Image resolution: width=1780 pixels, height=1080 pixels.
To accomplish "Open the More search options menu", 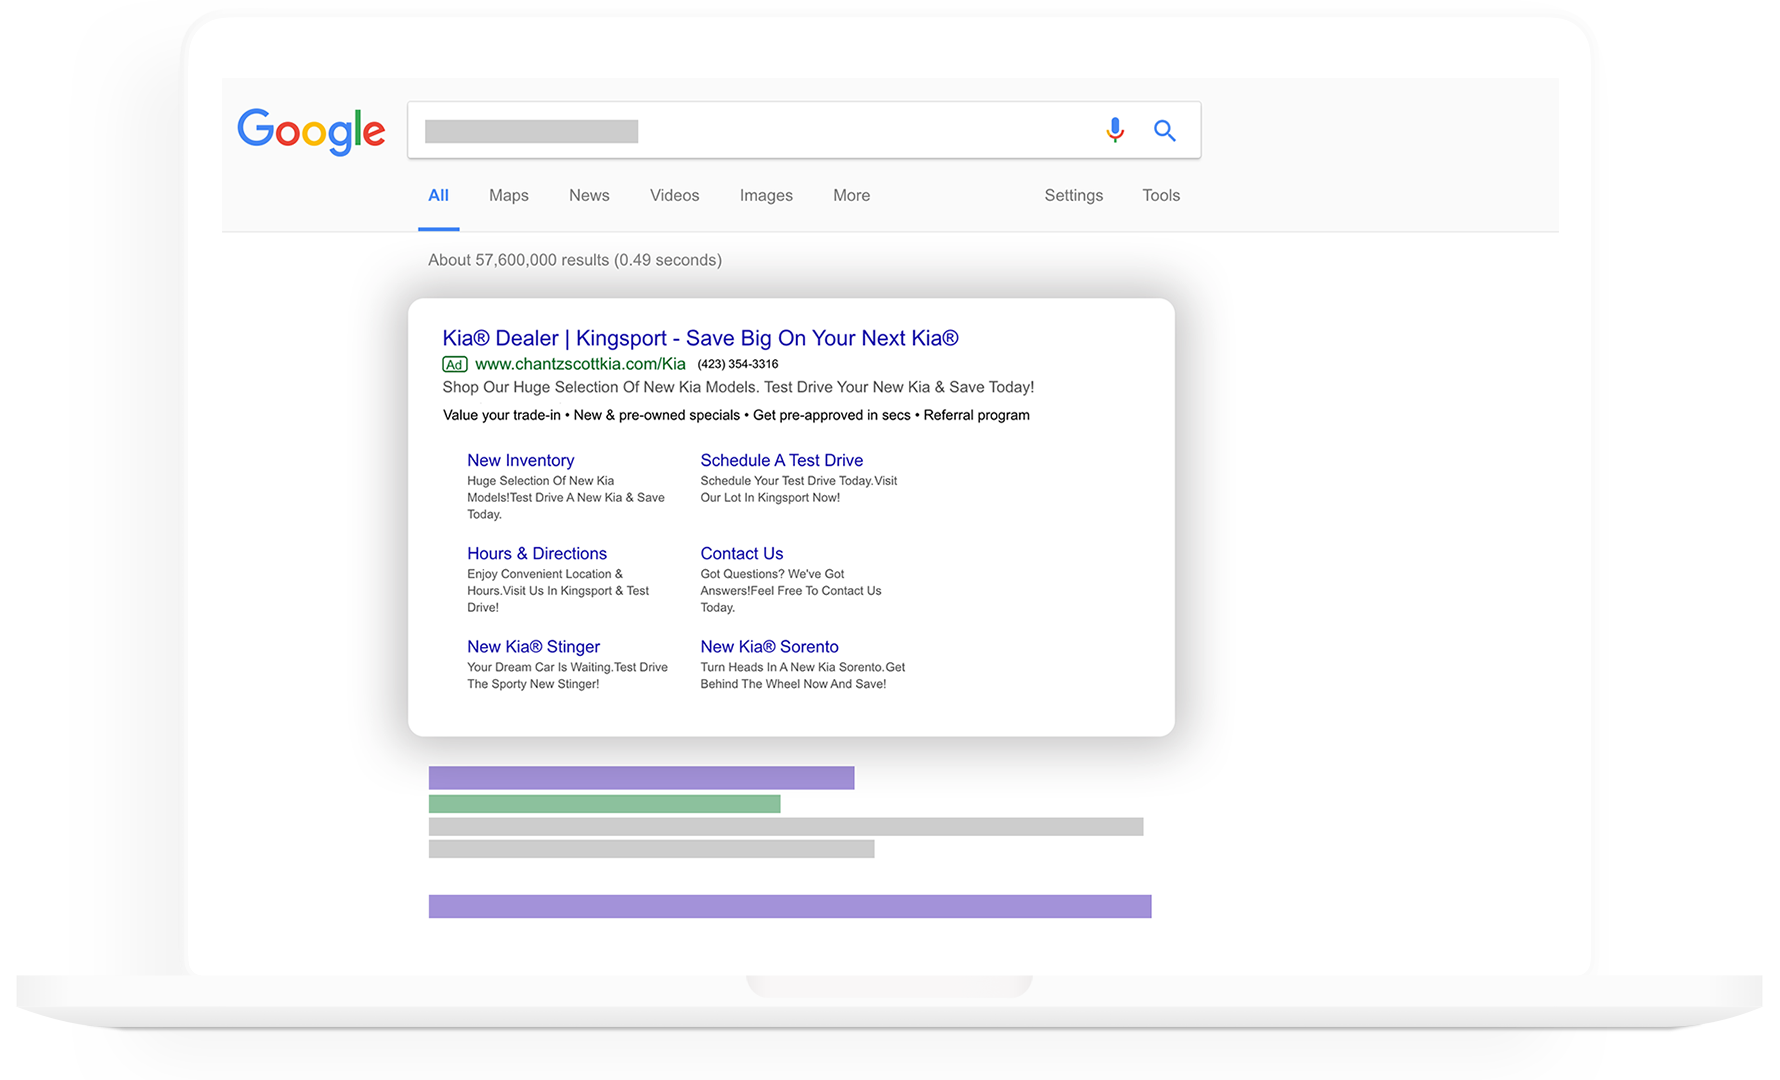I will pyautogui.click(x=851, y=196).
